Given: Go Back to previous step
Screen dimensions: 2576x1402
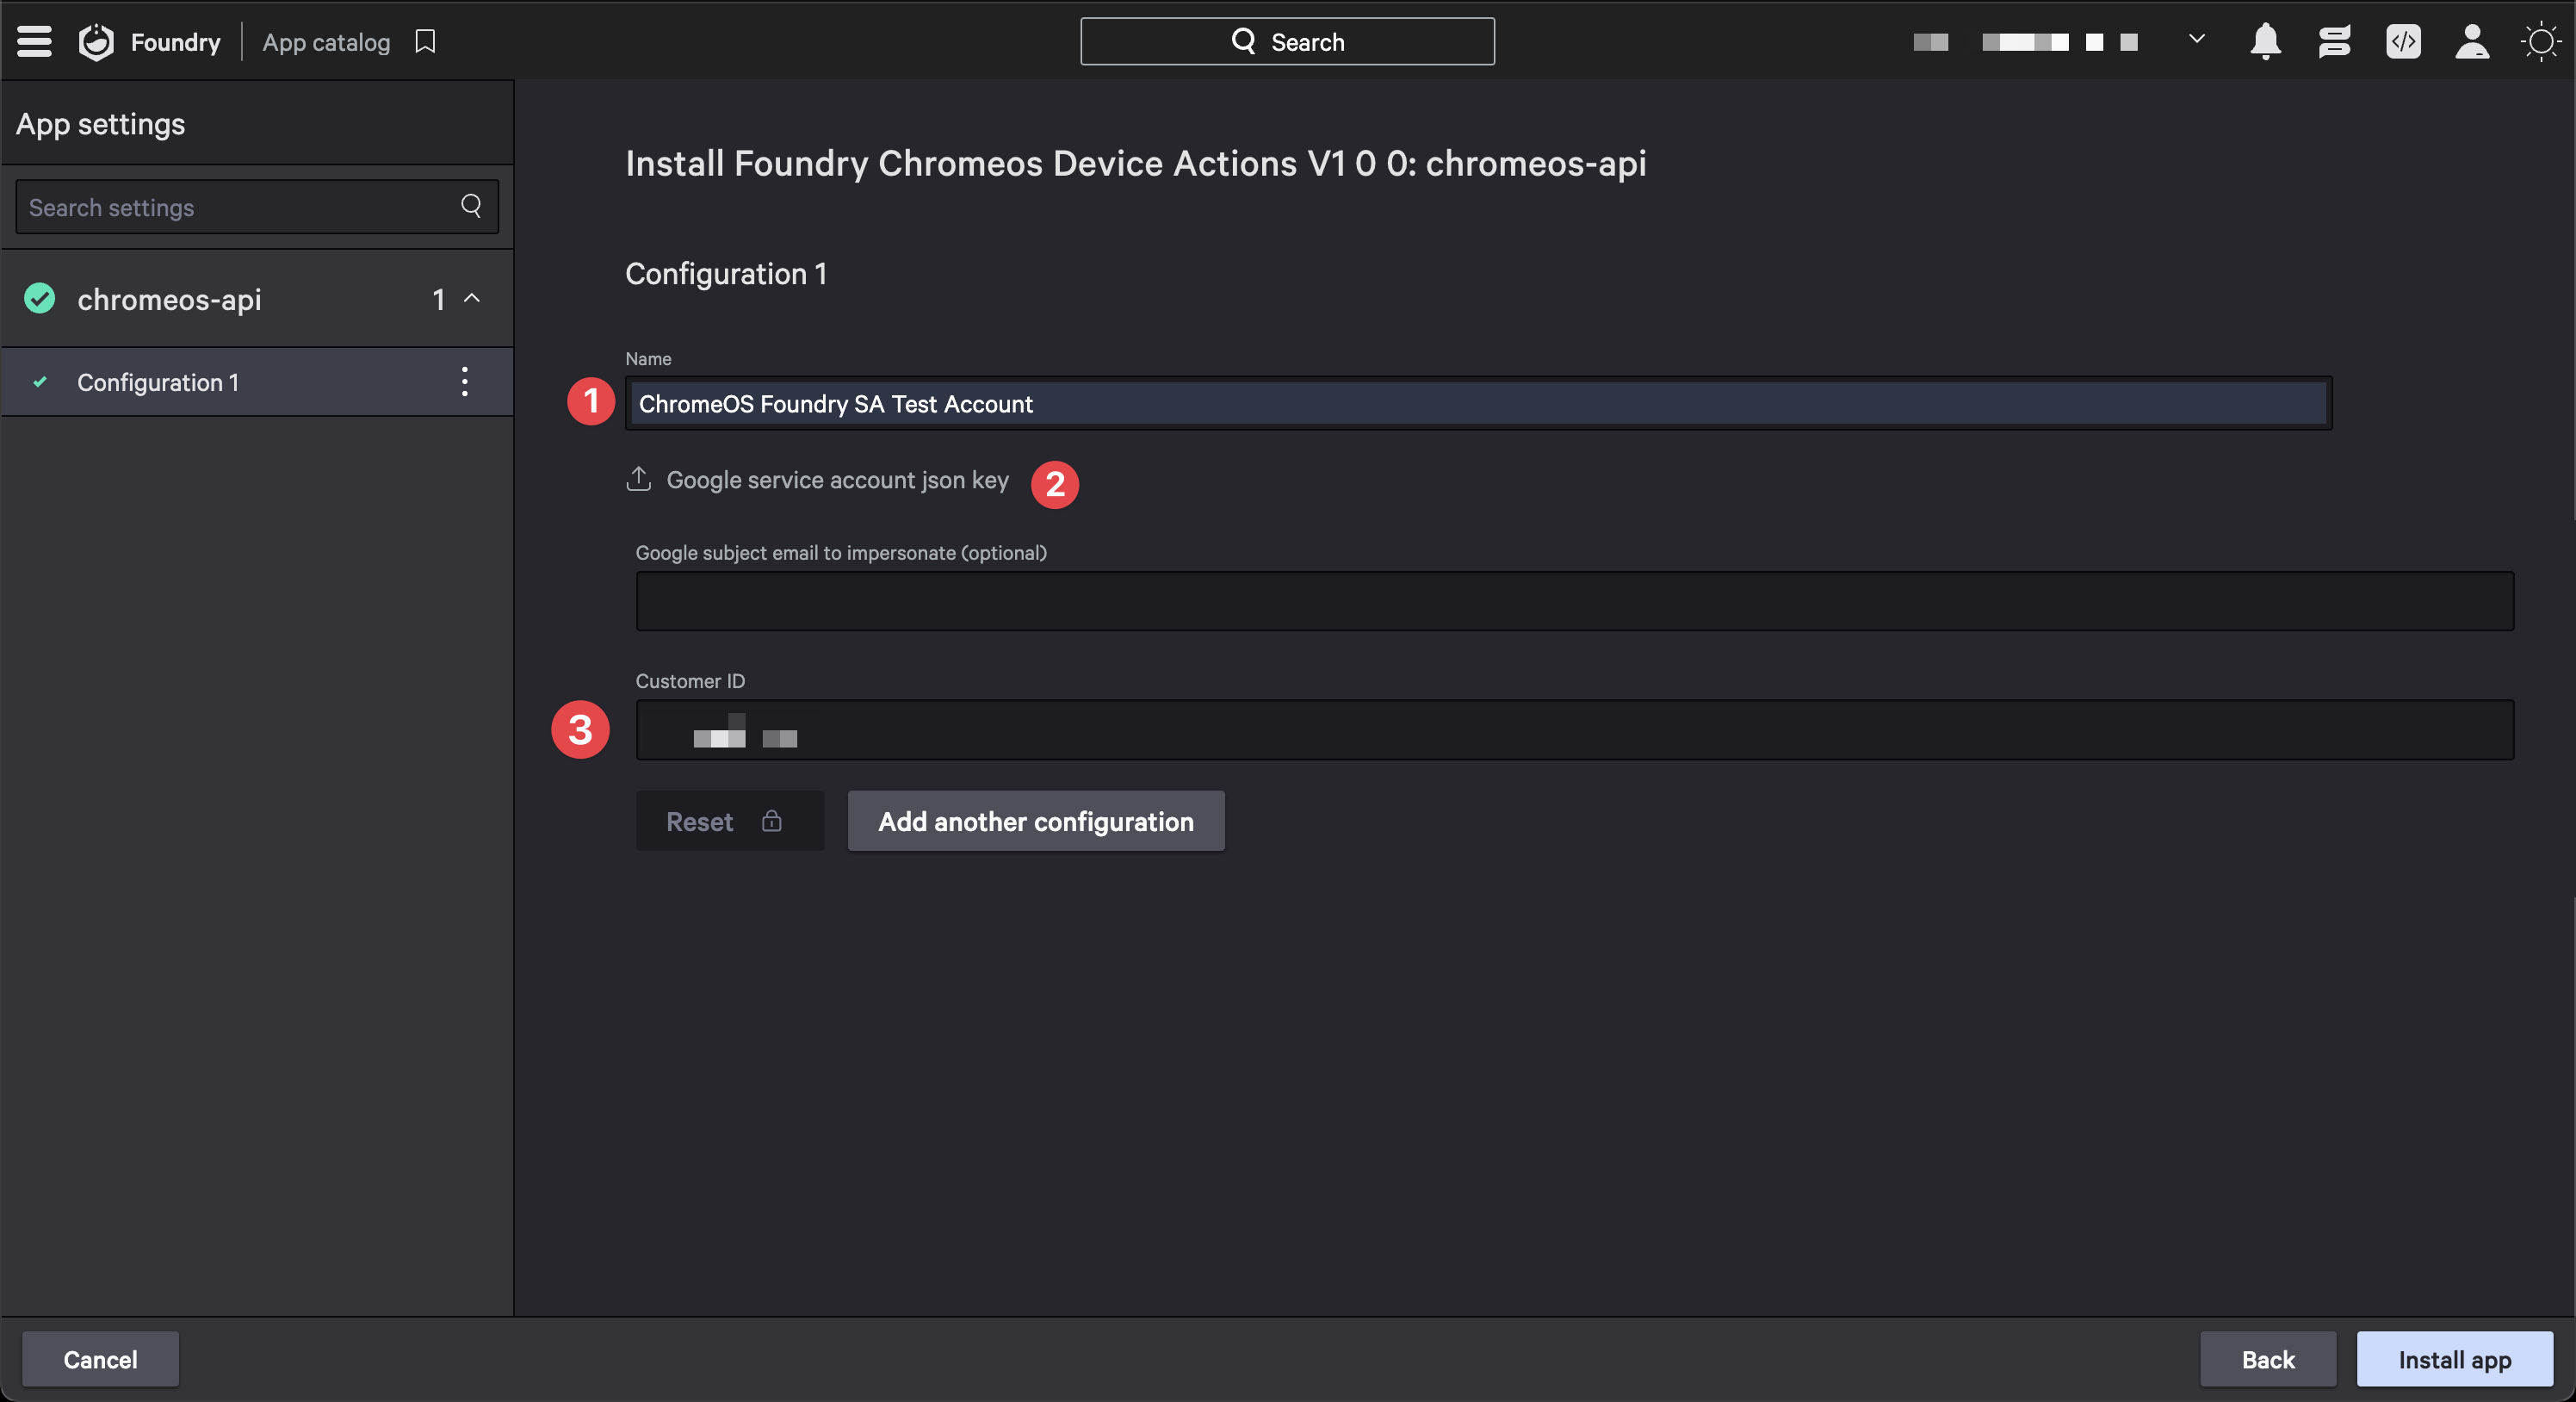Looking at the screenshot, I should [x=2267, y=1359].
